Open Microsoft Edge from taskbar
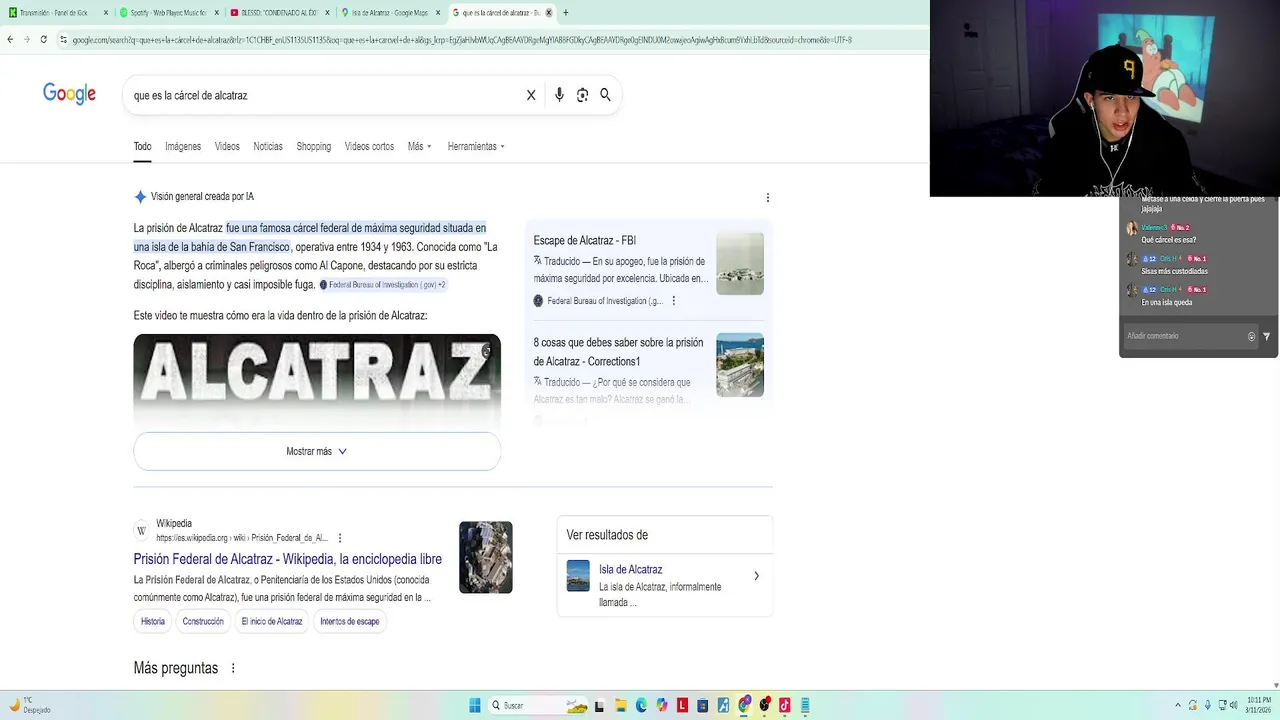 tap(641, 705)
